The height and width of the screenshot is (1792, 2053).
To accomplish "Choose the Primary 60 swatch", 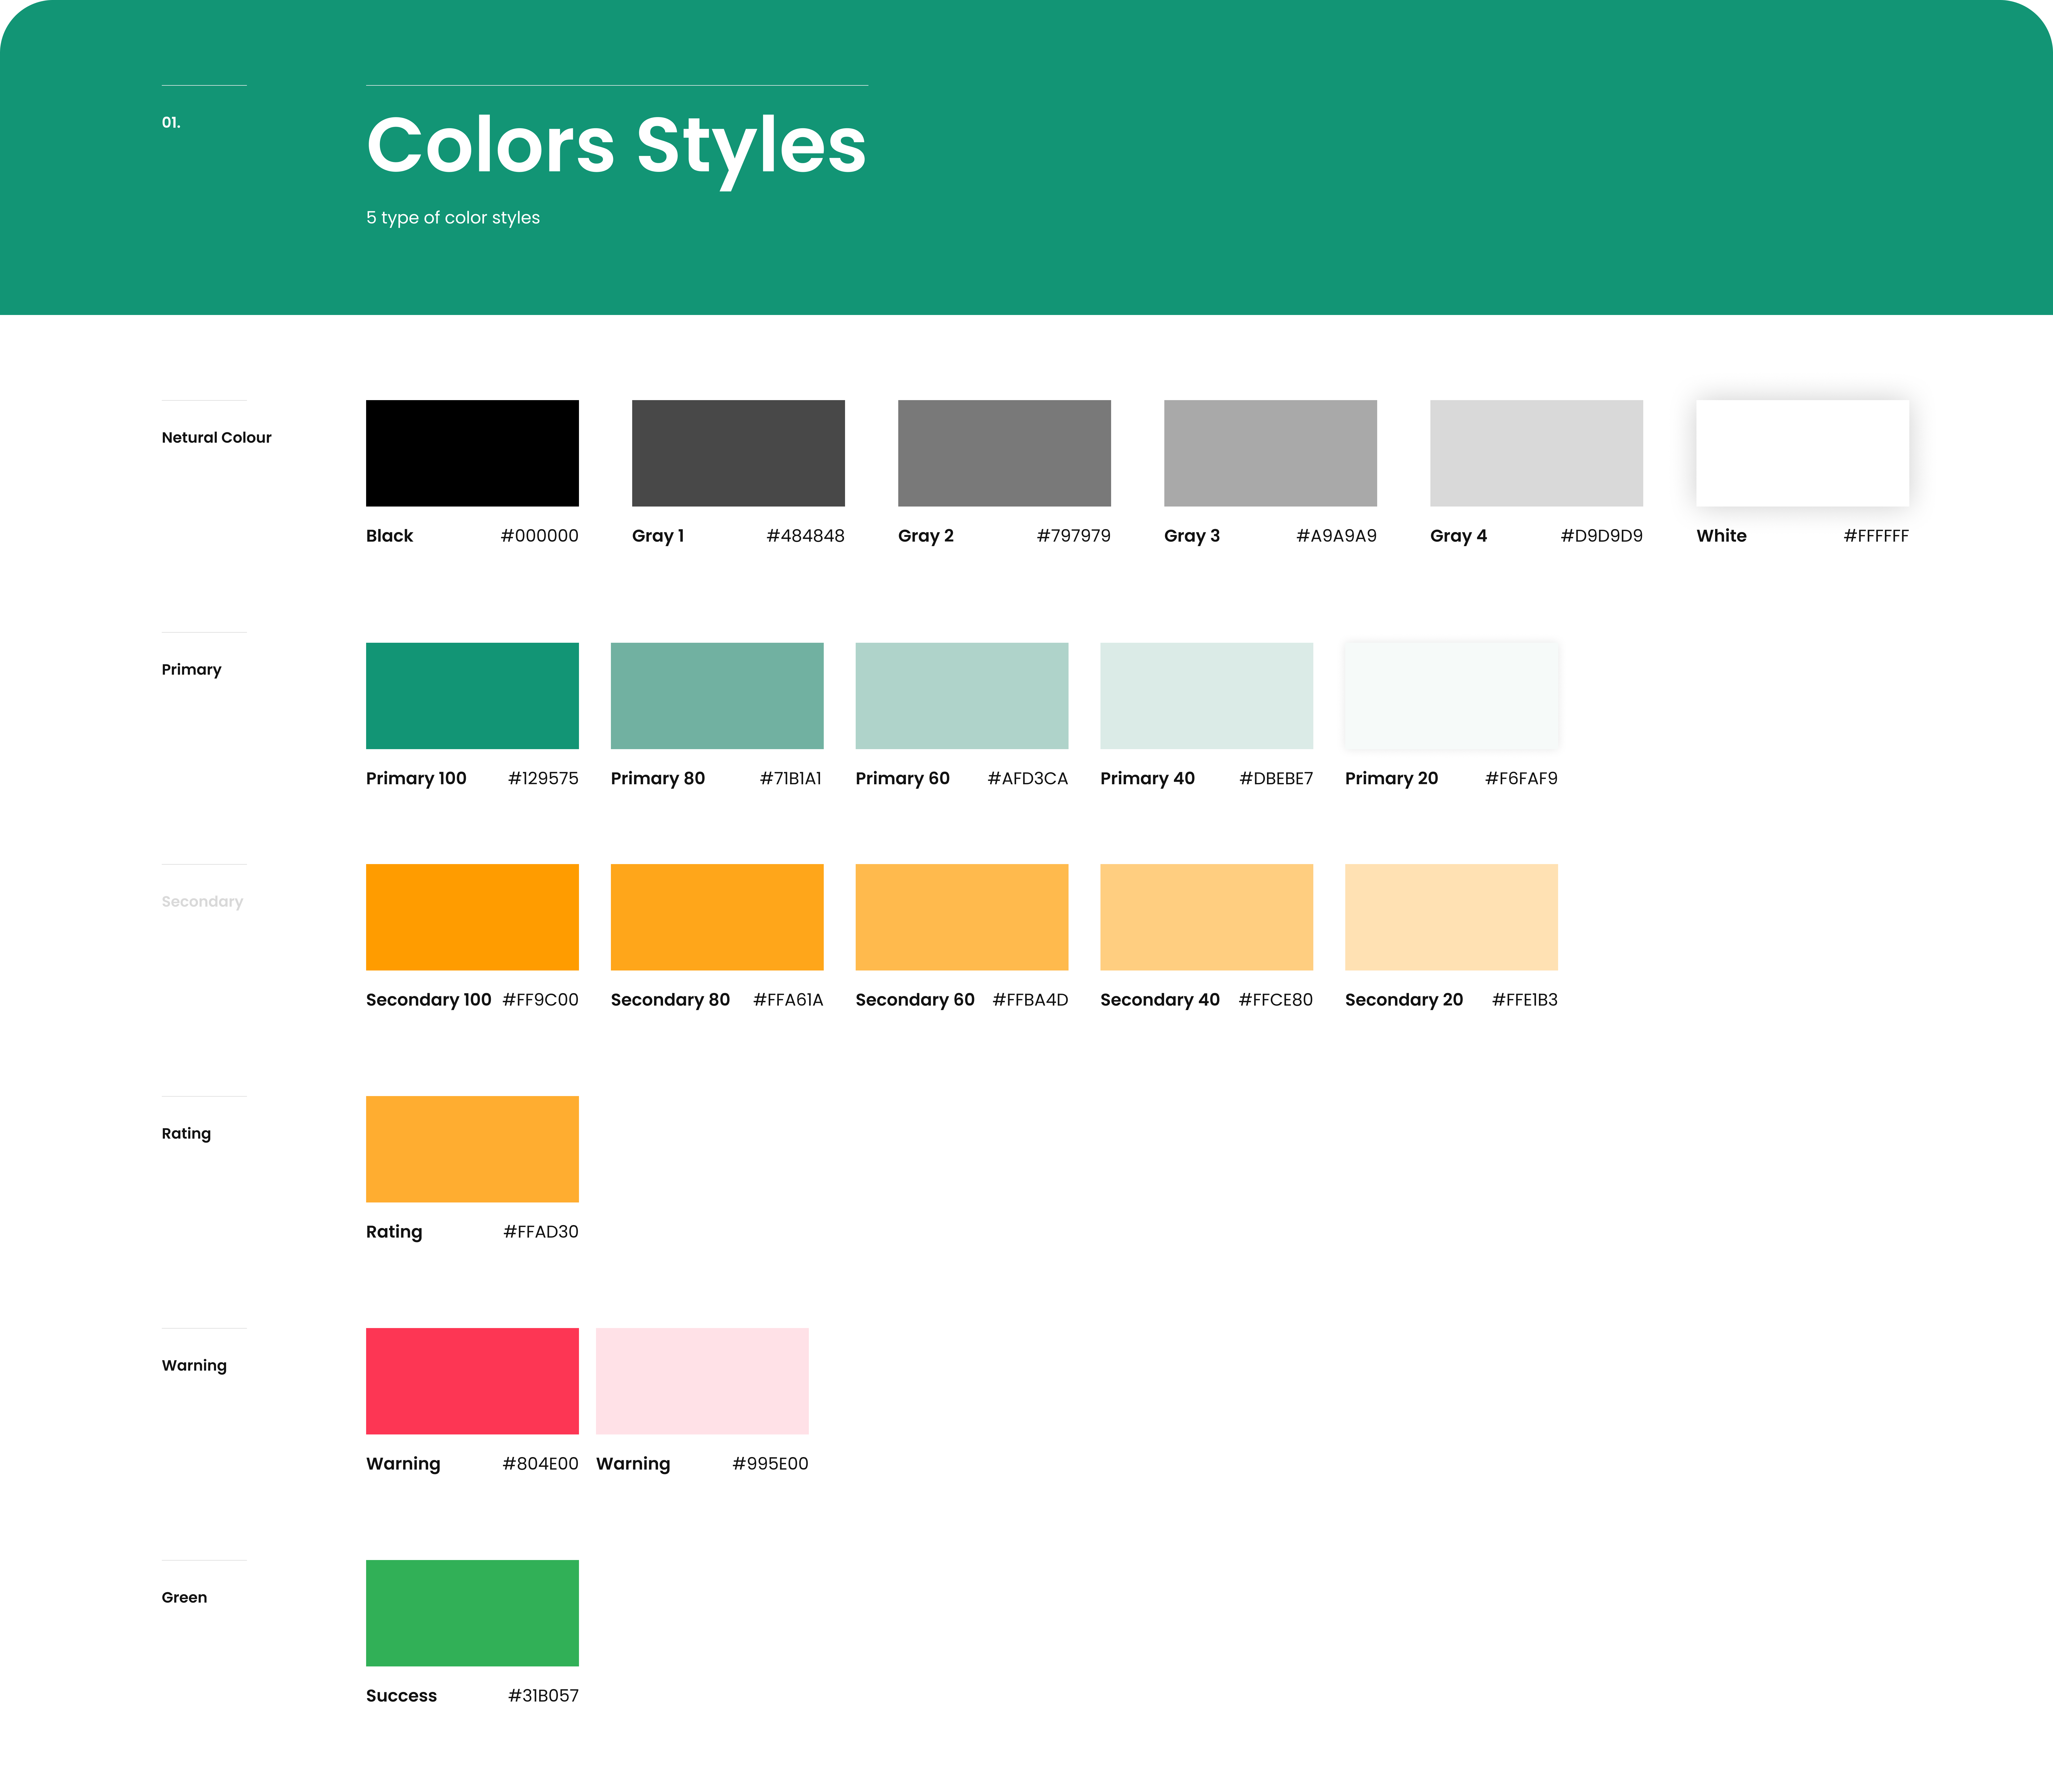I will pyautogui.click(x=962, y=696).
